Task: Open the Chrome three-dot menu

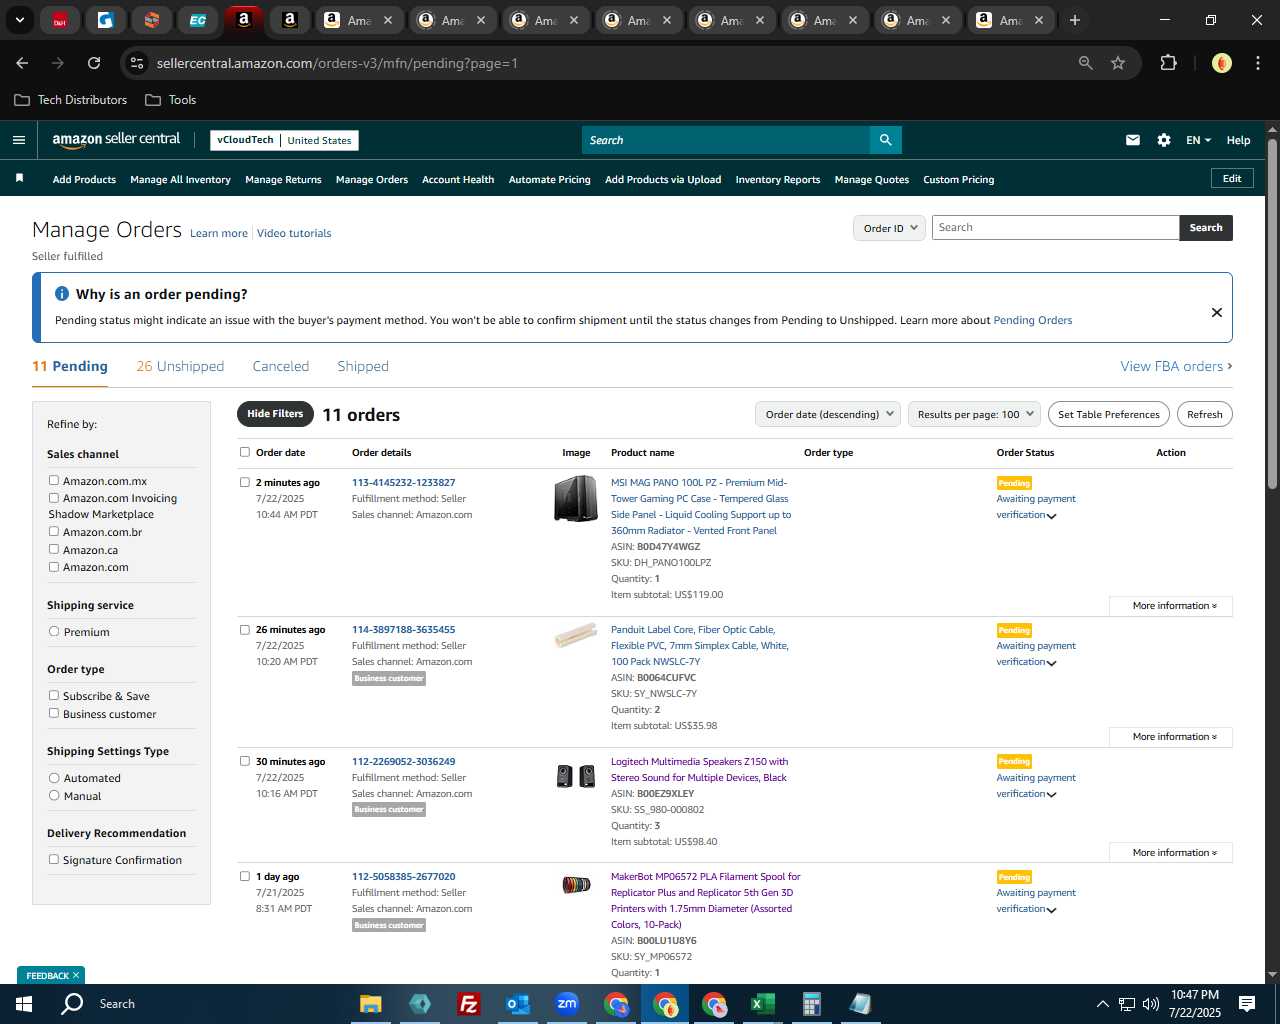Action: [1257, 63]
